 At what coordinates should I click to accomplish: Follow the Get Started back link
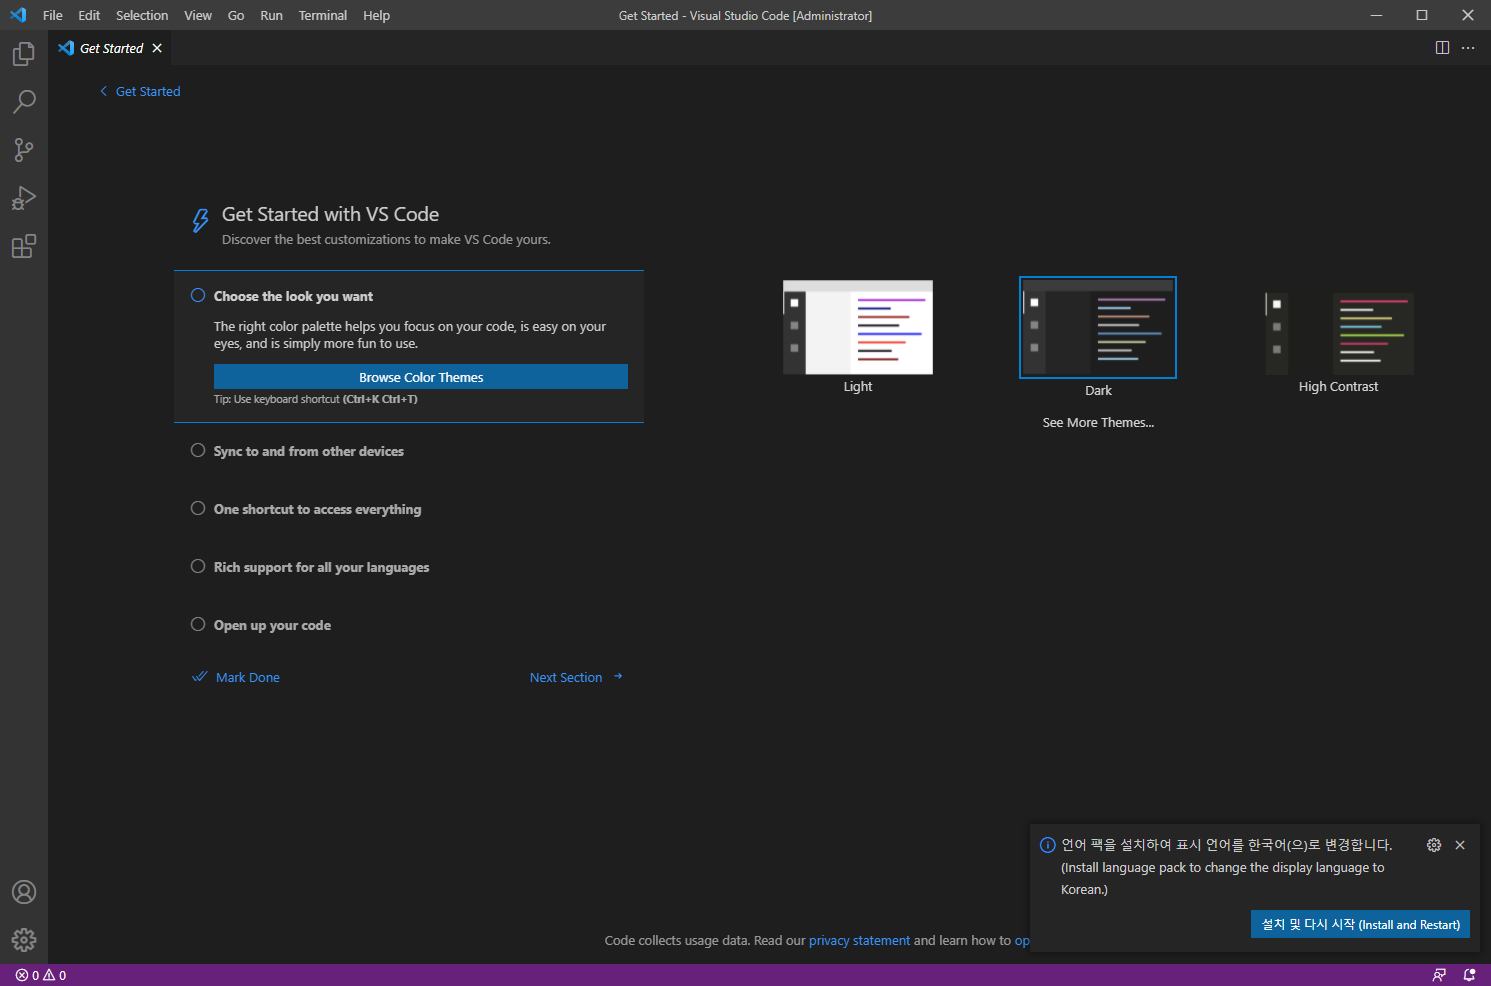(x=148, y=91)
